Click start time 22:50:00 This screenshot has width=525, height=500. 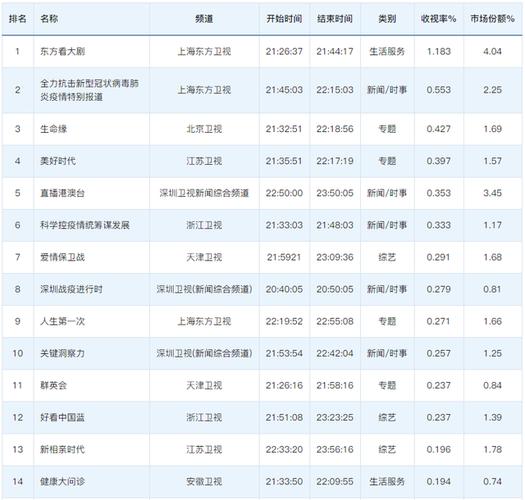tap(284, 193)
